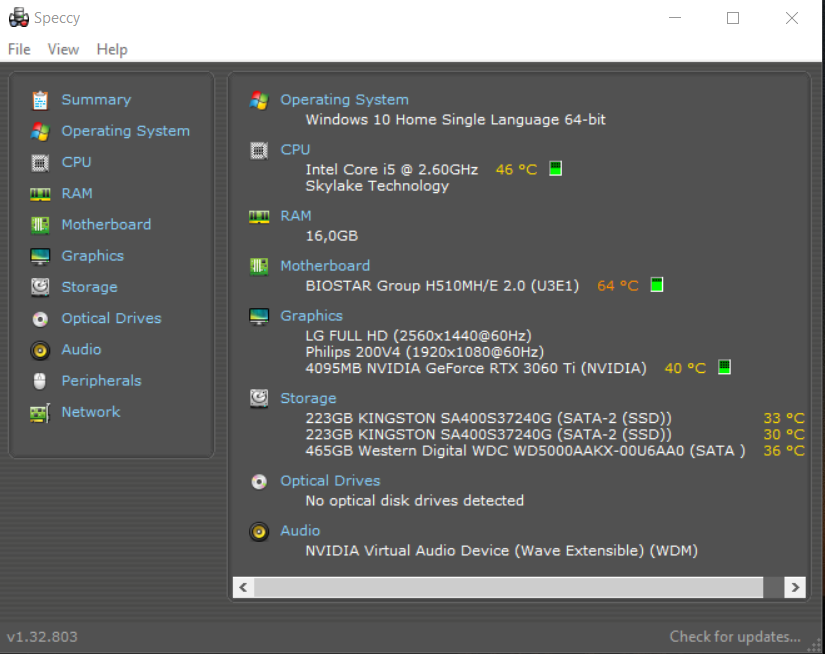Click the Storage drive icon in summary panel
The width and height of the screenshot is (825, 654).
(259, 399)
